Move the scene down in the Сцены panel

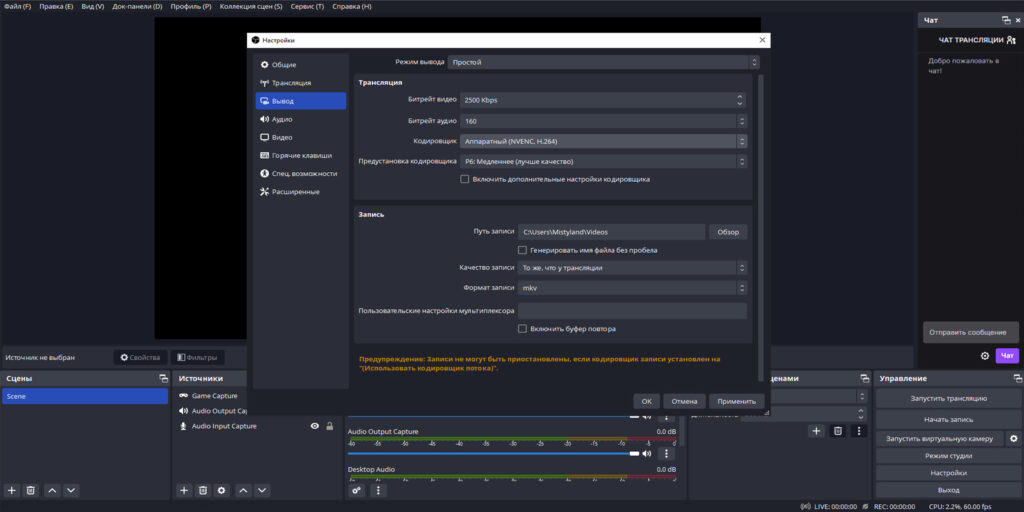(71, 490)
